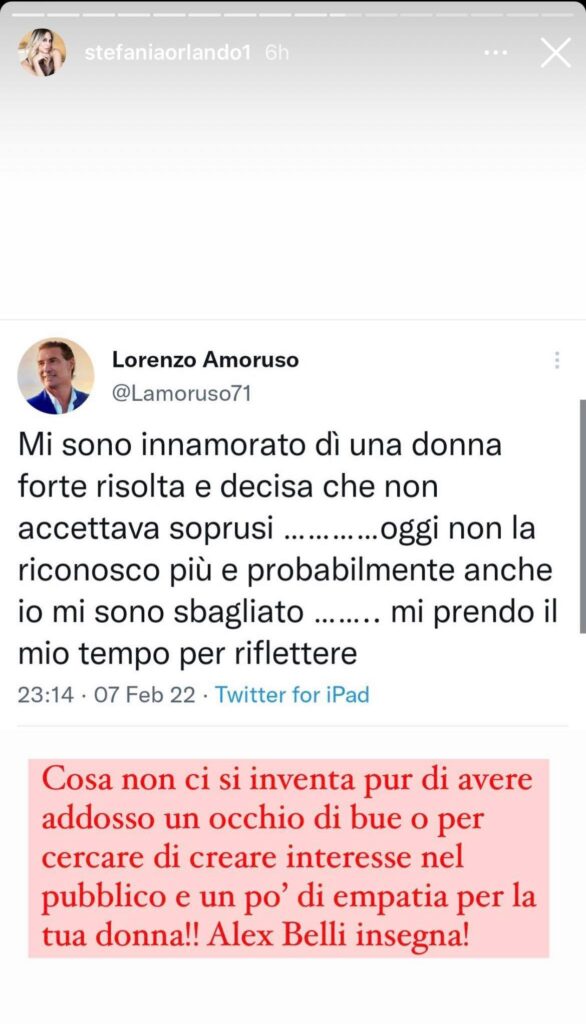
Task: Jump to the first story progress segment
Action: click(28, 14)
